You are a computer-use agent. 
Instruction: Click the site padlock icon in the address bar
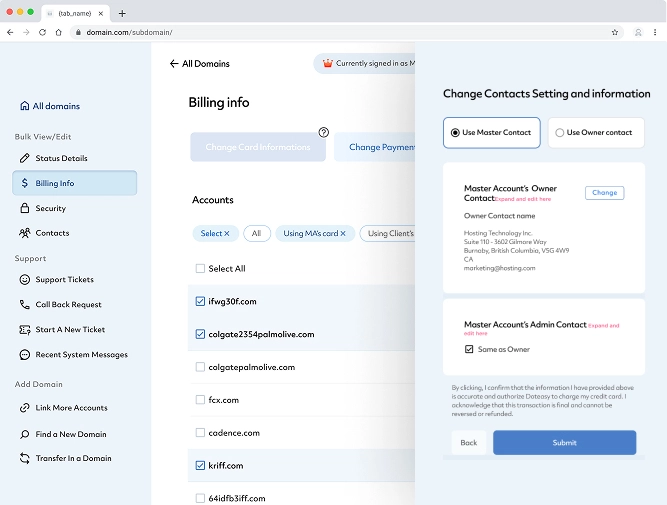(x=78, y=32)
